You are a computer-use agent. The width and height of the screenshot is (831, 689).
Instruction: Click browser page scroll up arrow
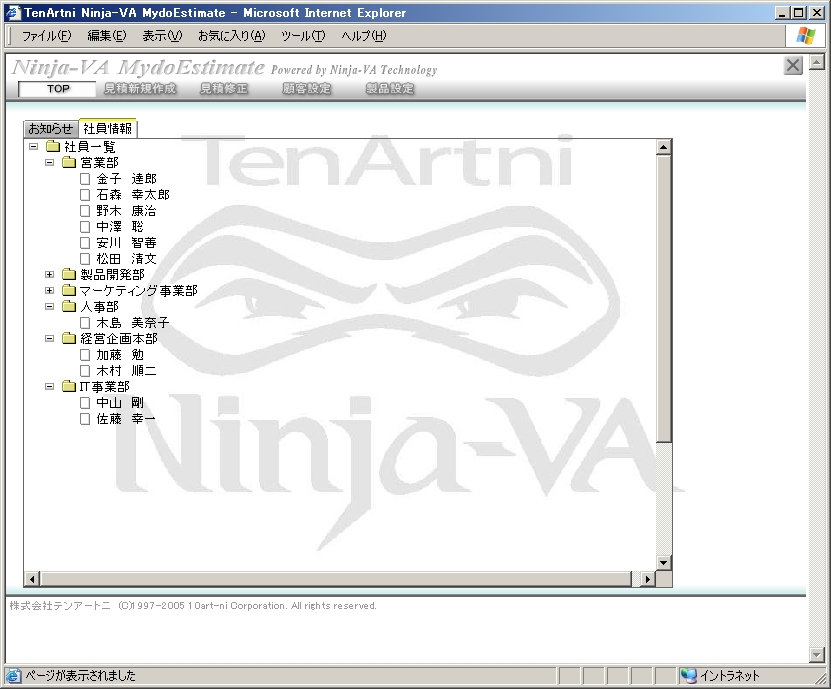coord(817,63)
